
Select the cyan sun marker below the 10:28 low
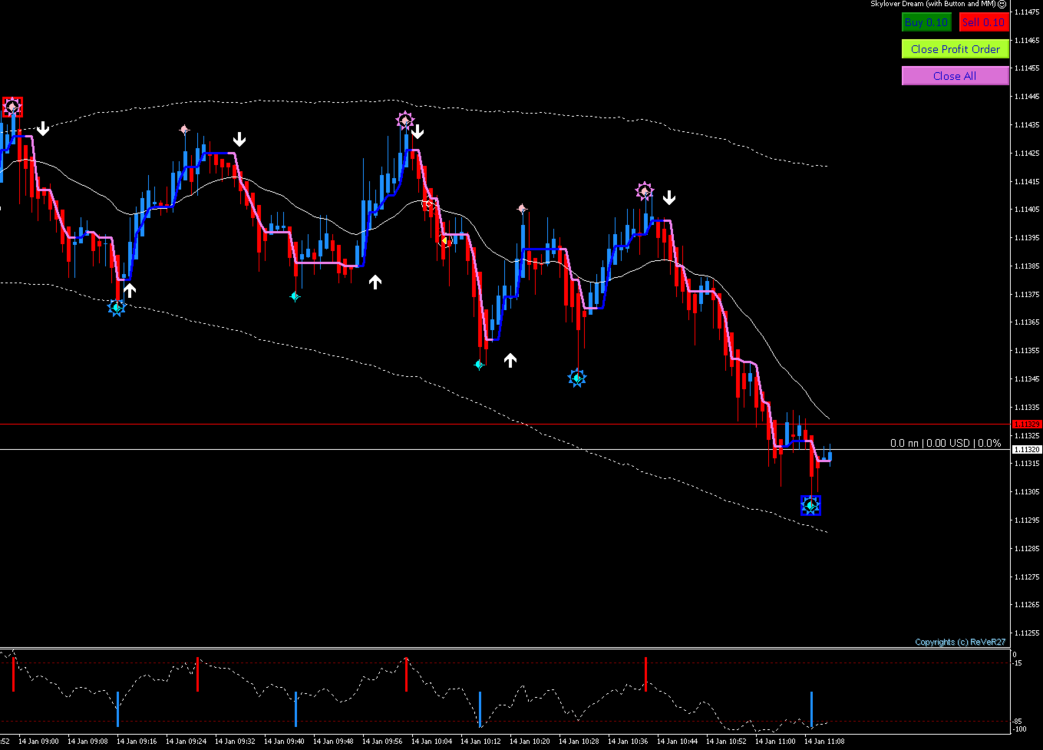click(577, 378)
